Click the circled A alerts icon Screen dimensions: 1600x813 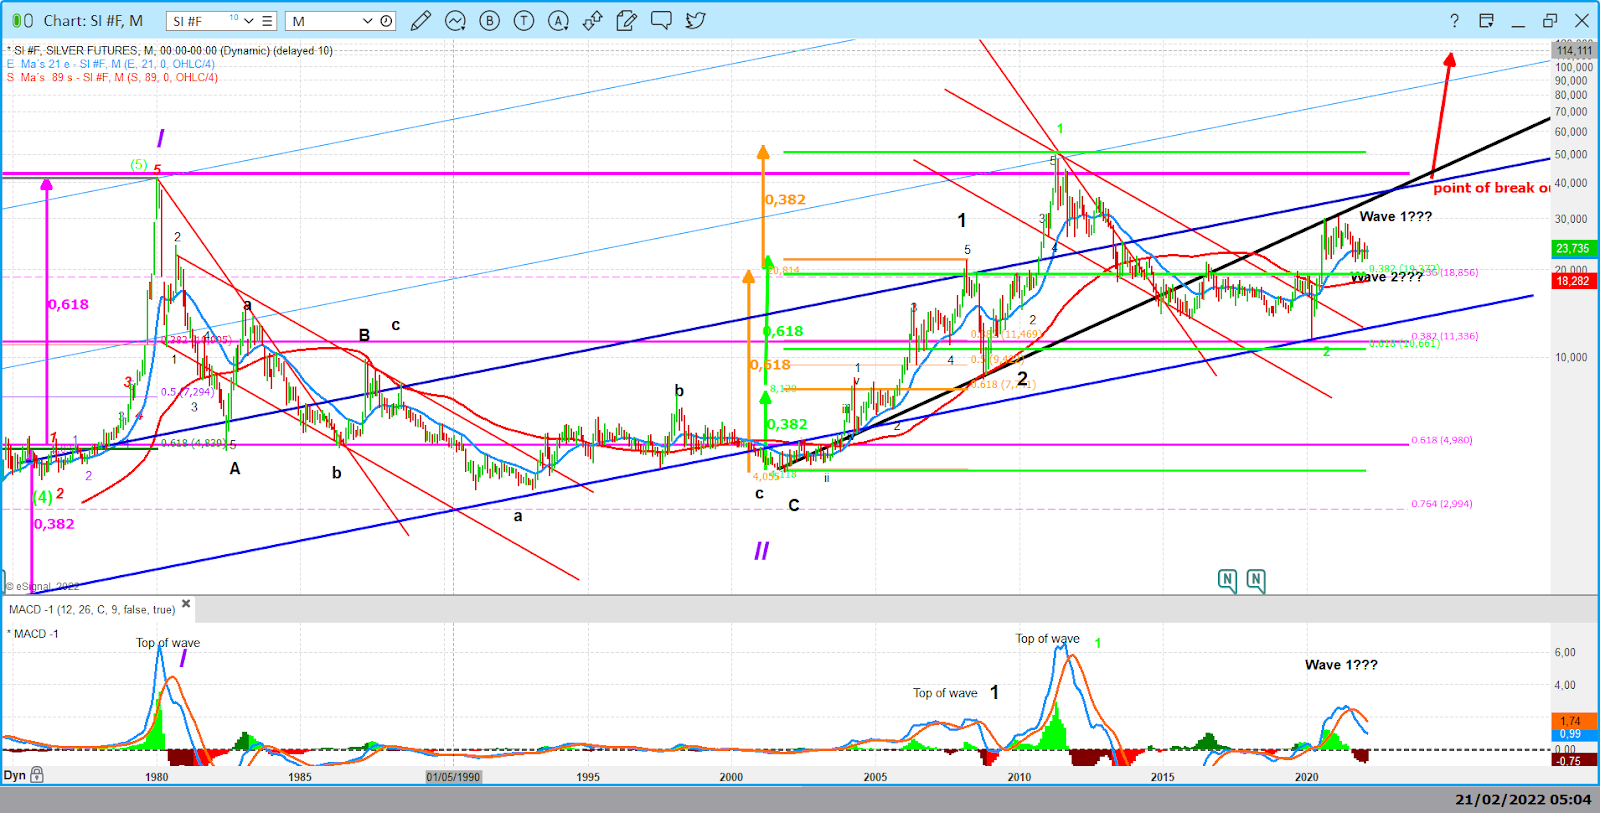tap(558, 20)
